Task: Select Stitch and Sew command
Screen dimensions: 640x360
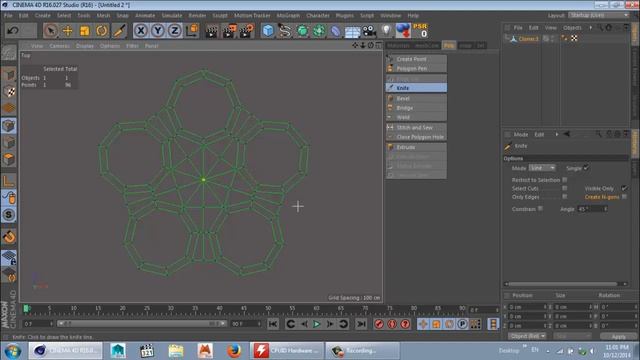Action: point(416,127)
